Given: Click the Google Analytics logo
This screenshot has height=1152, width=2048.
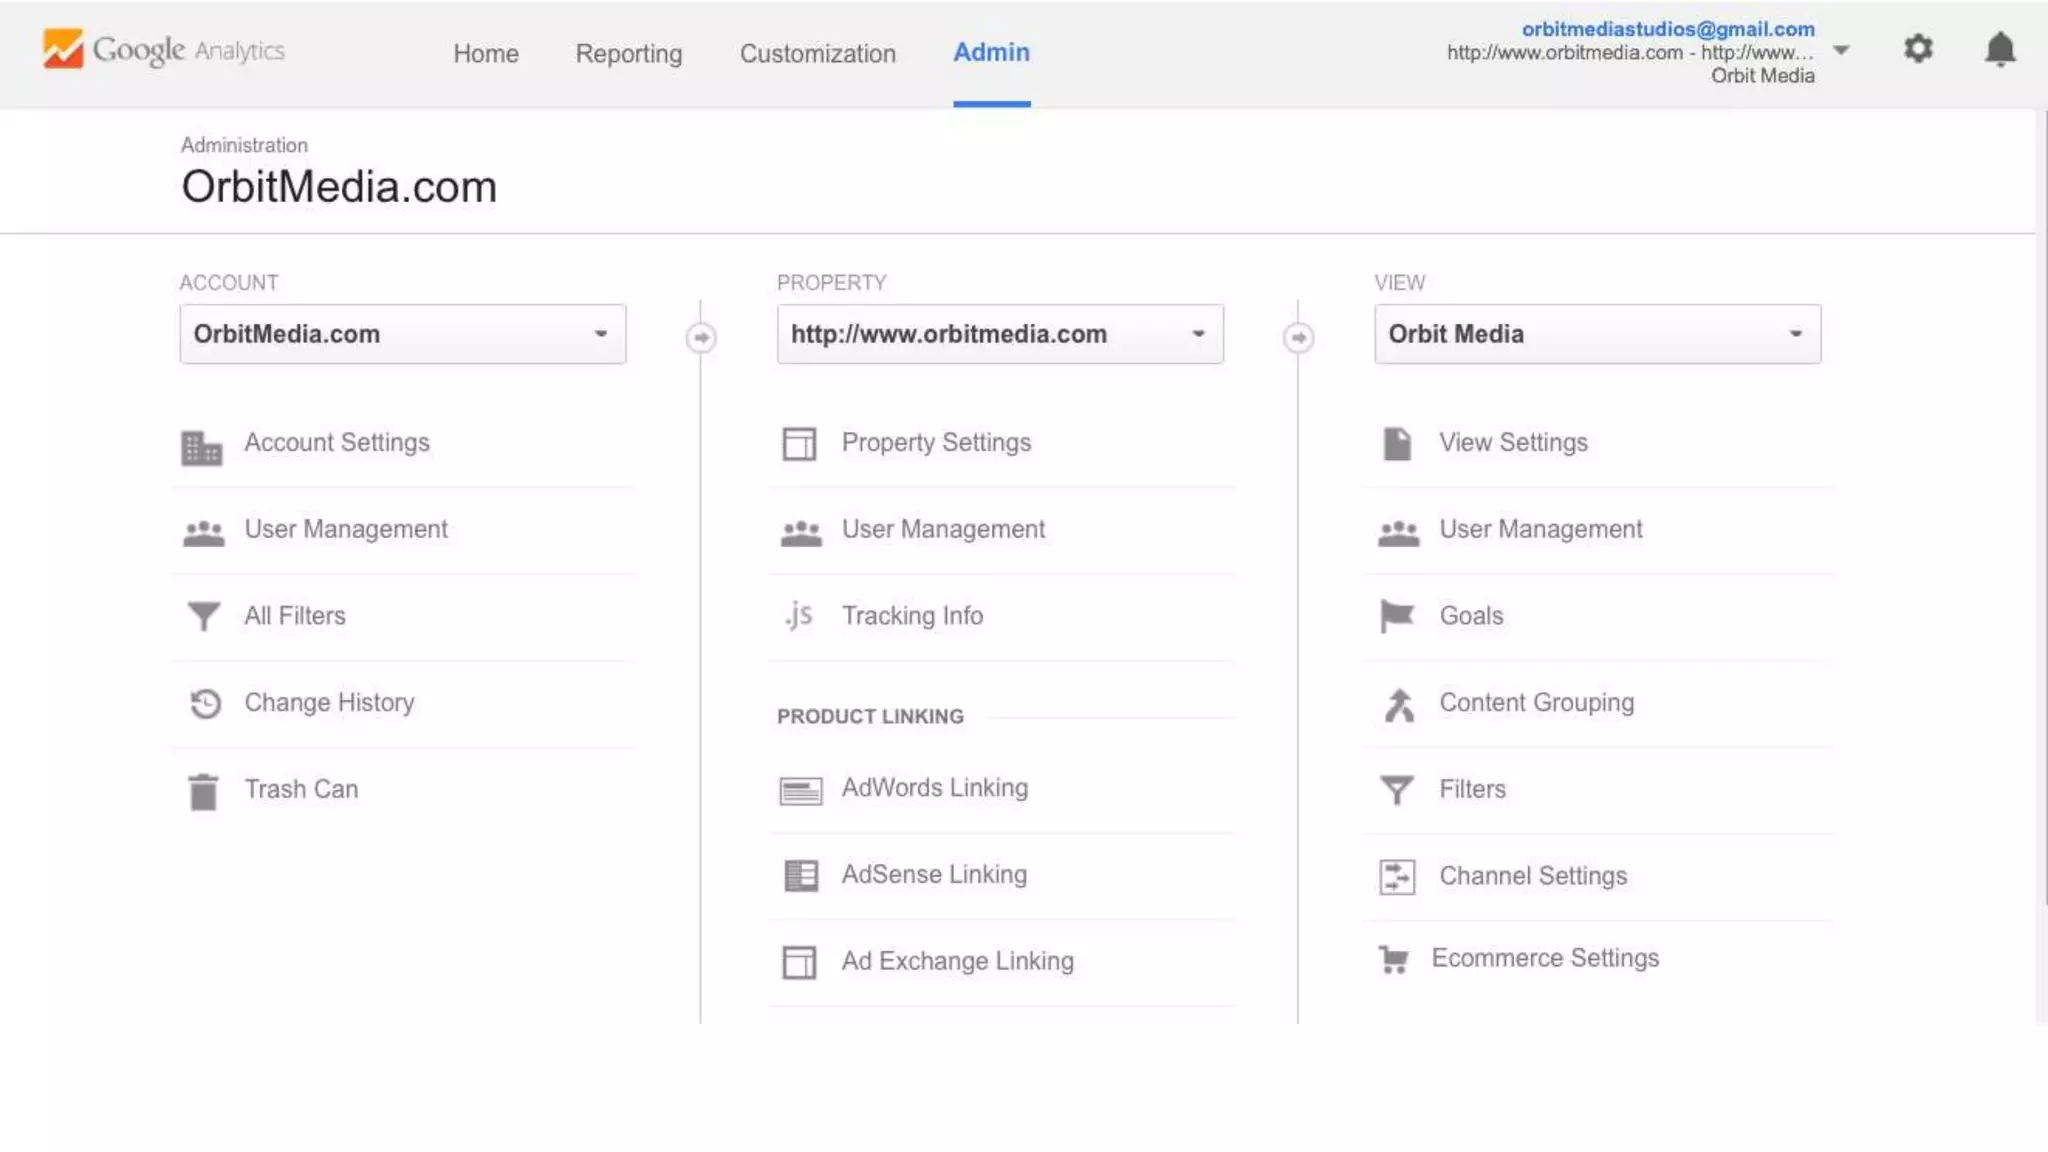Looking at the screenshot, I should click(164, 49).
